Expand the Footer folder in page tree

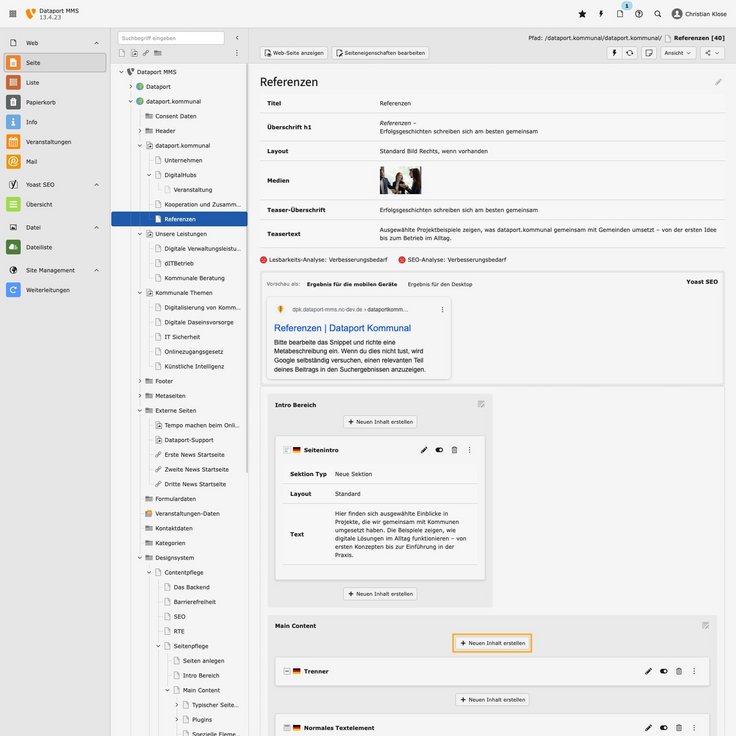pyautogui.click(x=139, y=381)
